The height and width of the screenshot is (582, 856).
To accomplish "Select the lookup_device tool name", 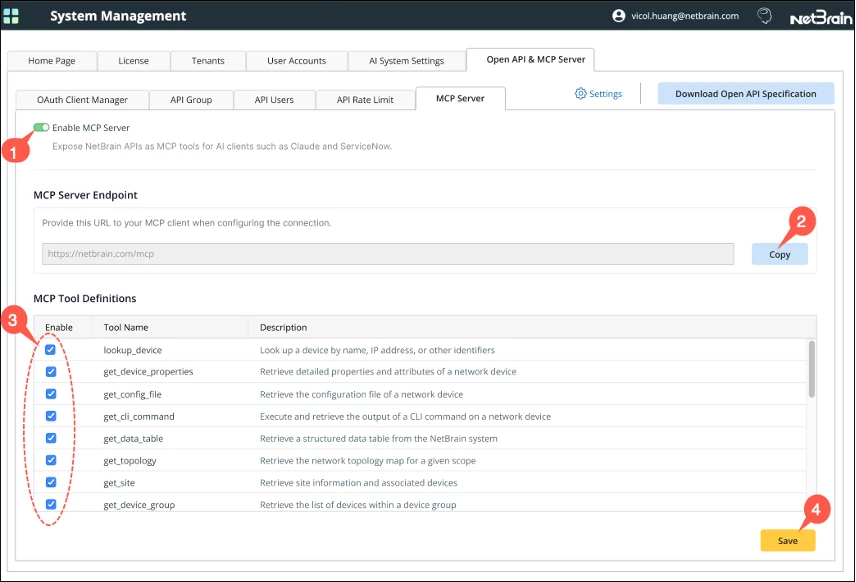I will pyautogui.click(x=133, y=350).
